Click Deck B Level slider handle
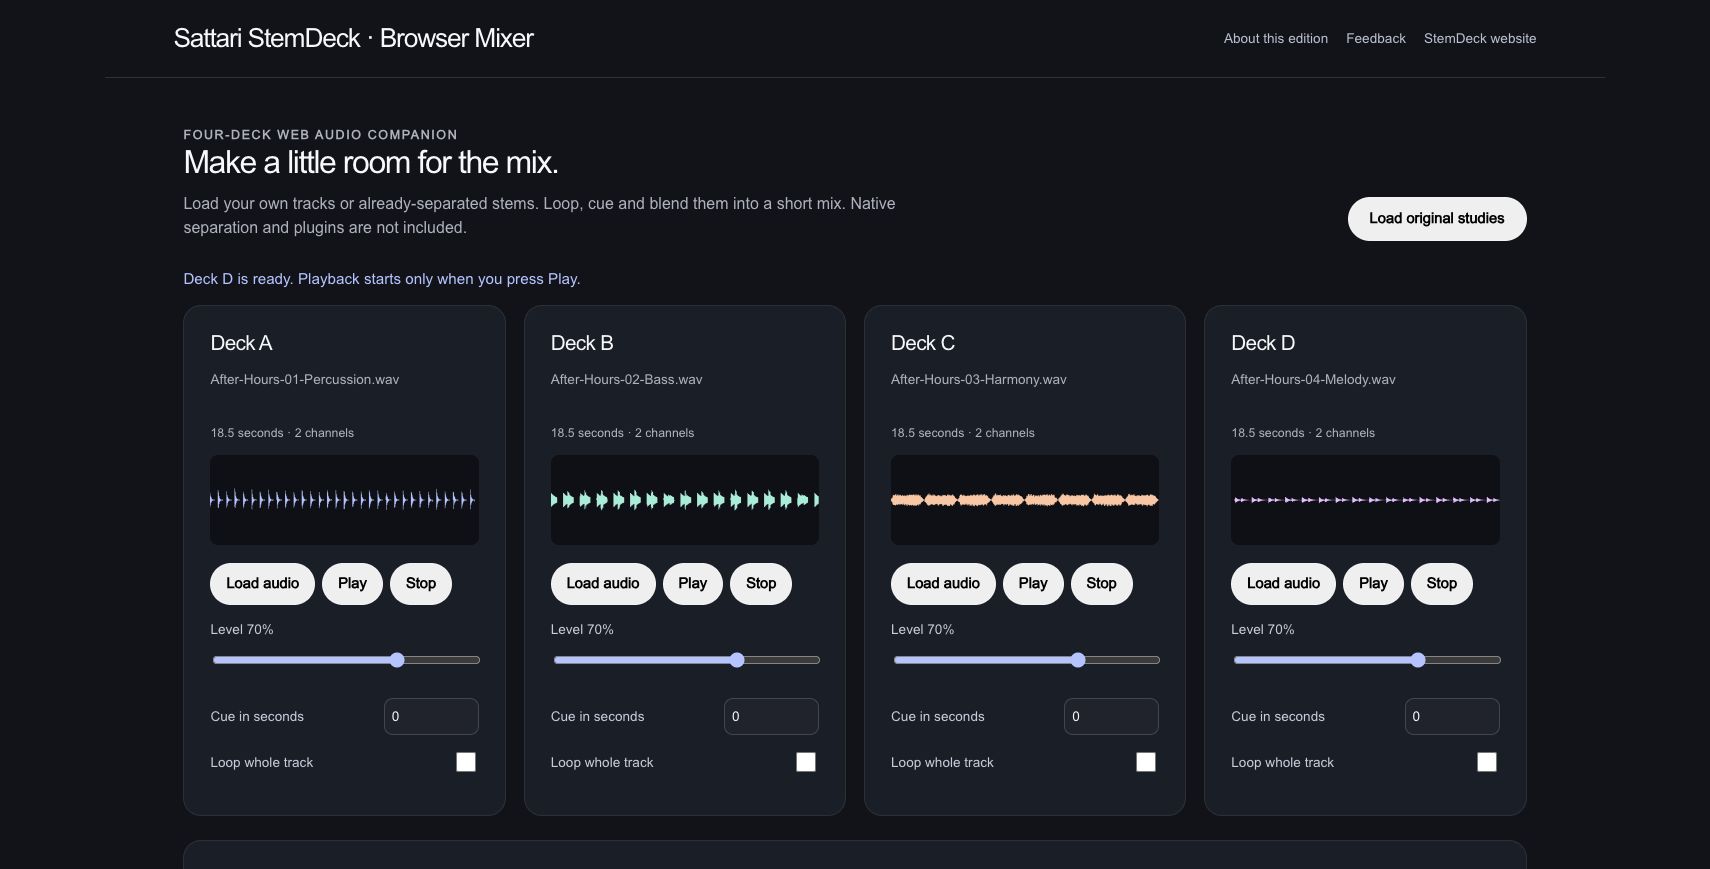Image resolution: width=1710 pixels, height=869 pixels. pyautogui.click(x=737, y=660)
